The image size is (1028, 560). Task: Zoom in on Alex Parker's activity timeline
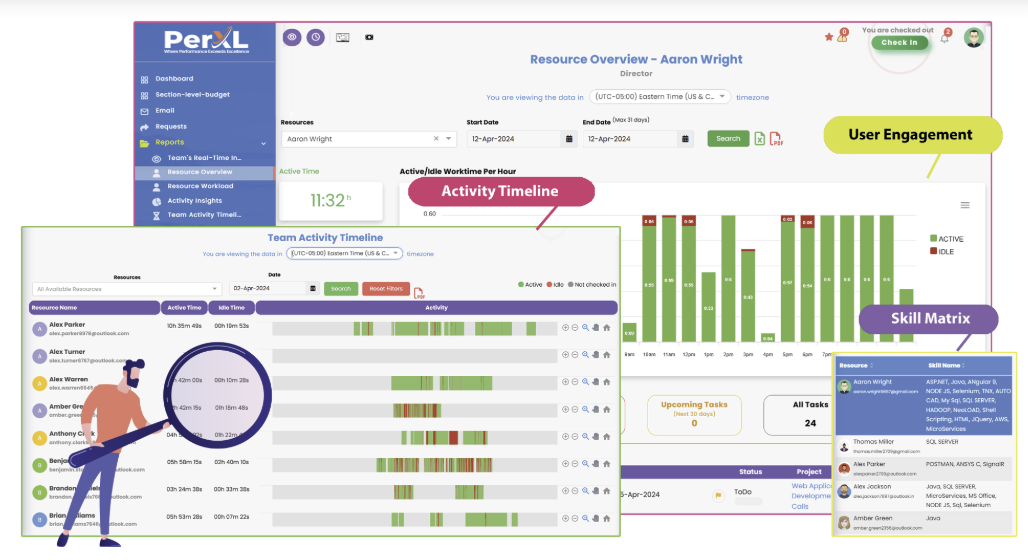tap(565, 327)
